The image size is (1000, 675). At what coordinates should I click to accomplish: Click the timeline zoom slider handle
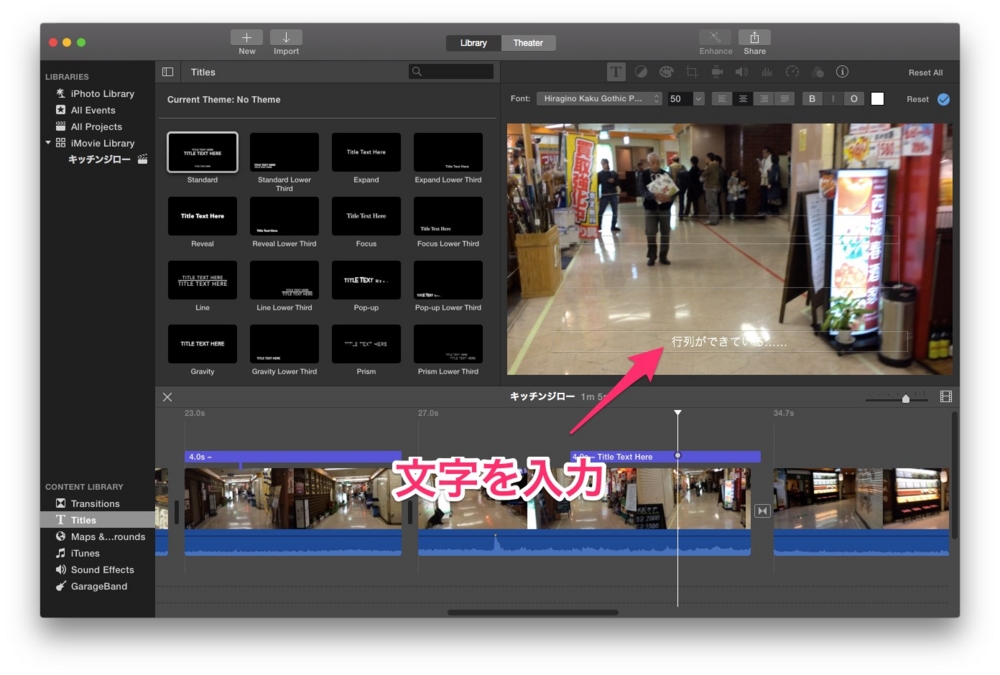click(906, 398)
